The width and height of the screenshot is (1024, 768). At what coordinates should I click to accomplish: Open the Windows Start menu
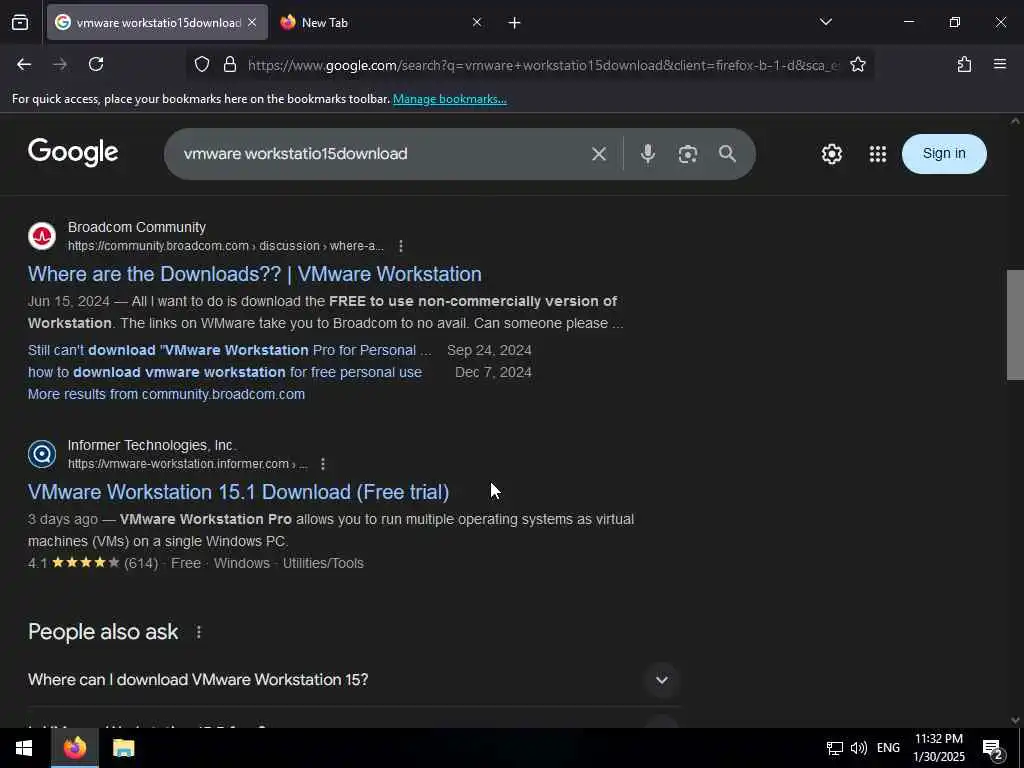coord(24,748)
